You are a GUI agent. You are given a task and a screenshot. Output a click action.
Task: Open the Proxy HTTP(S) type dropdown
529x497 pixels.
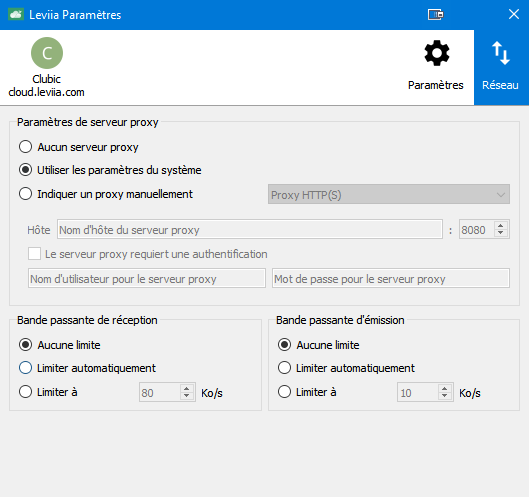click(x=389, y=194)
